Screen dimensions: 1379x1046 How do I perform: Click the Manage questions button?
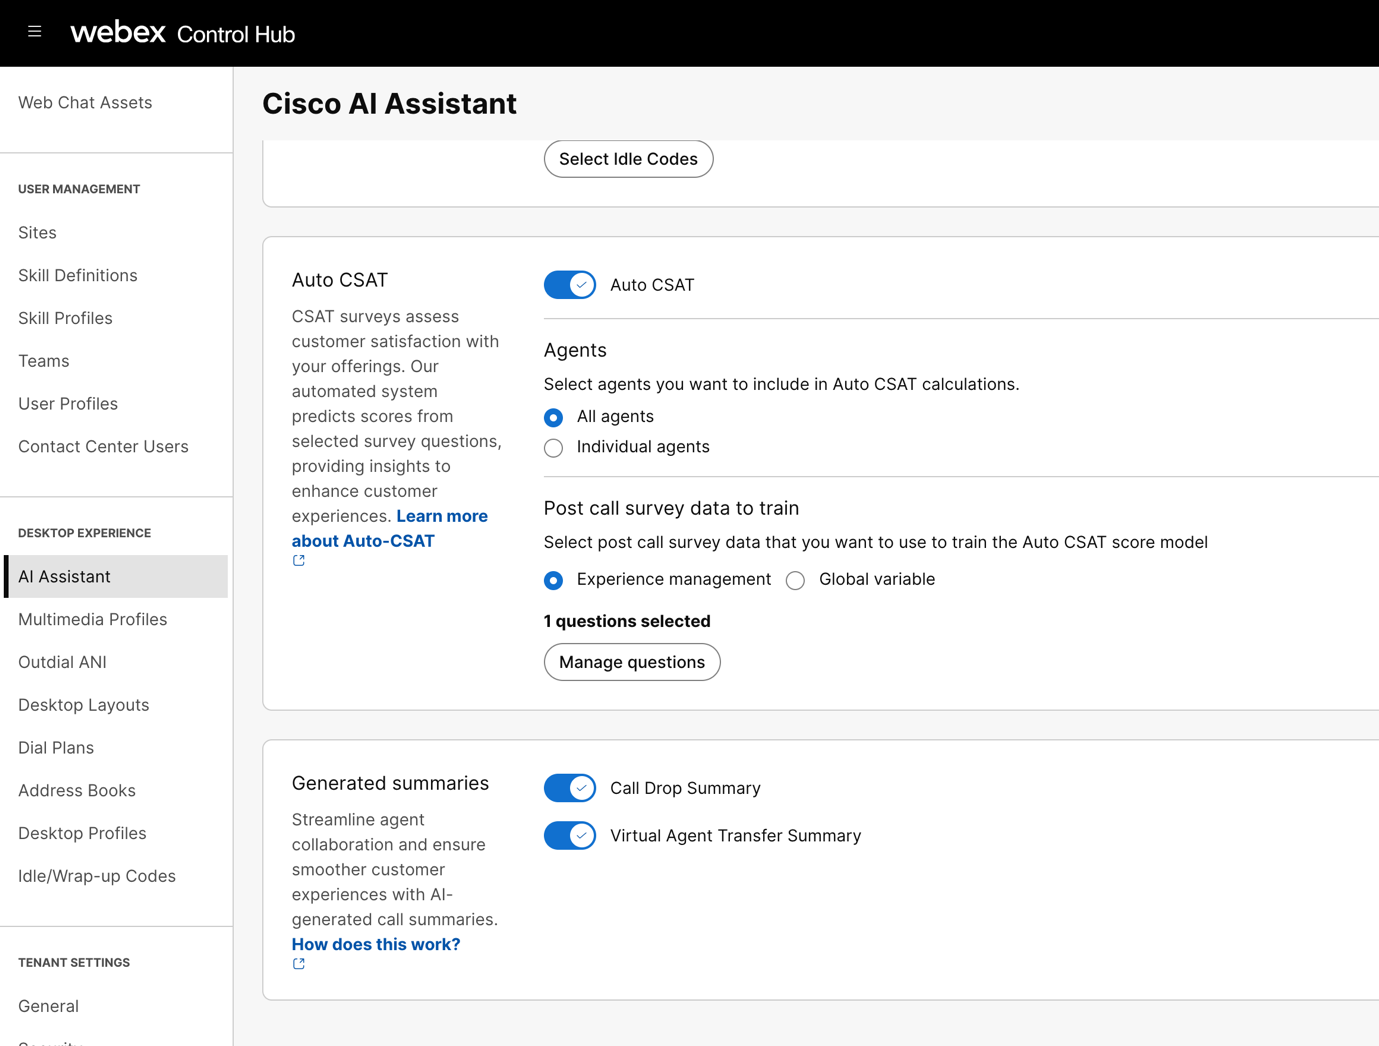(631, 662)
